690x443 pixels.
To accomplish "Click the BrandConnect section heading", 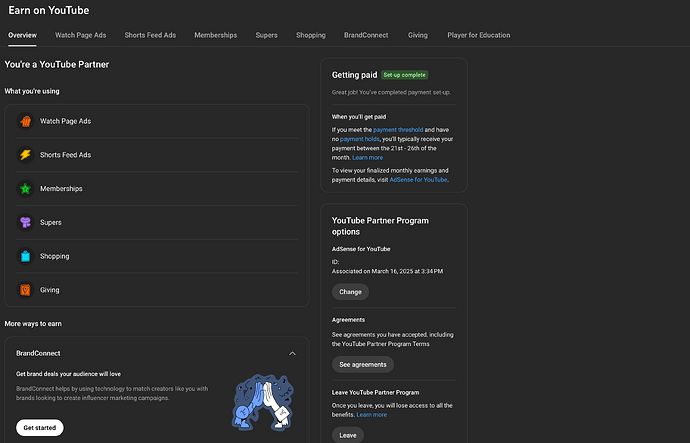I will [38, 353].
